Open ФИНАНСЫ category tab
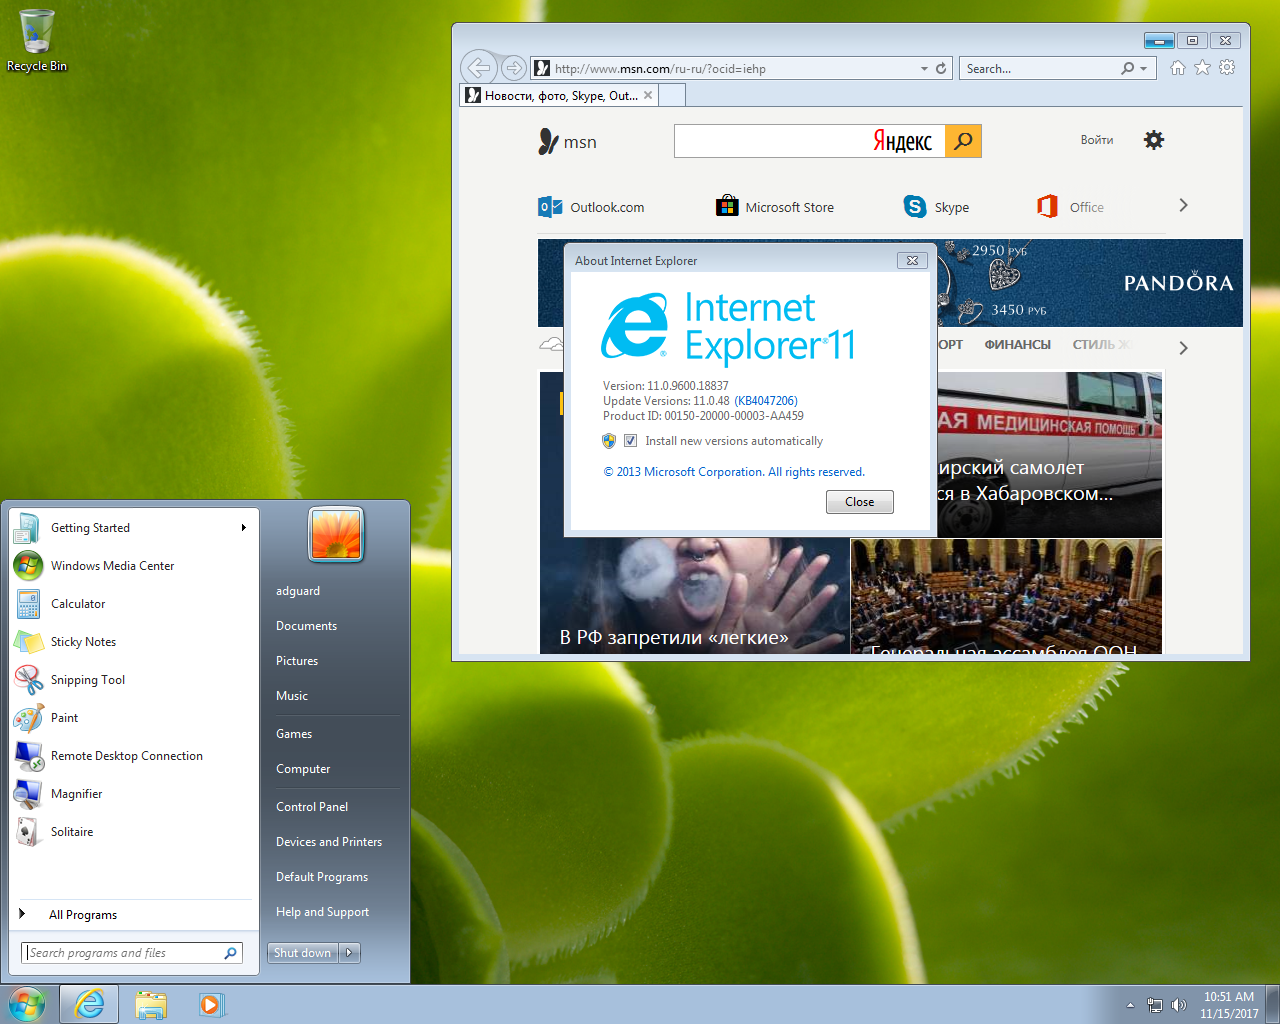Image resolution: width=1280 pixels, height=1024 pixels. [x=1017, y=345]
